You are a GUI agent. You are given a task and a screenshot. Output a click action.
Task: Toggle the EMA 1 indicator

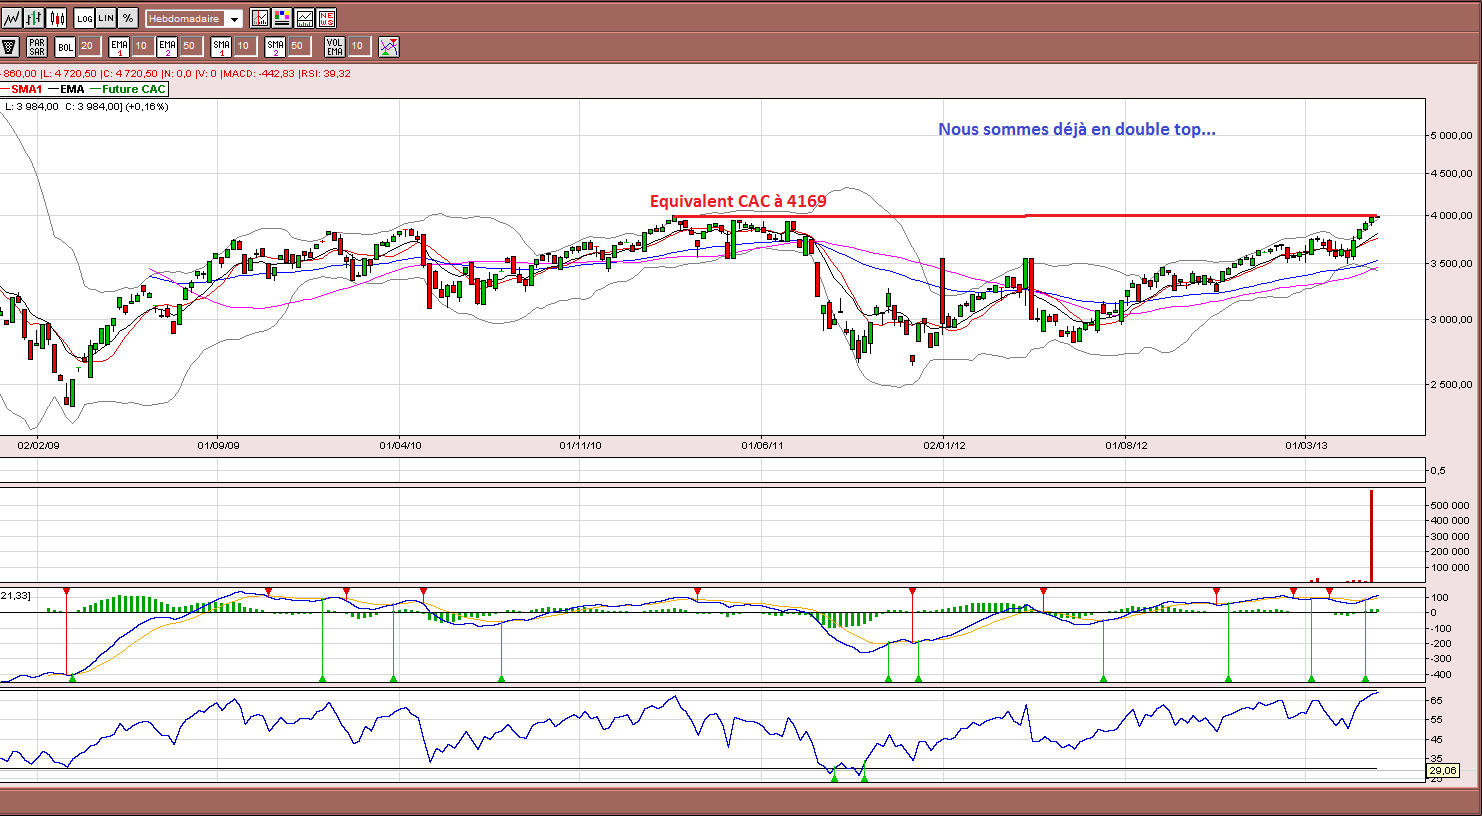pos(119,46)
